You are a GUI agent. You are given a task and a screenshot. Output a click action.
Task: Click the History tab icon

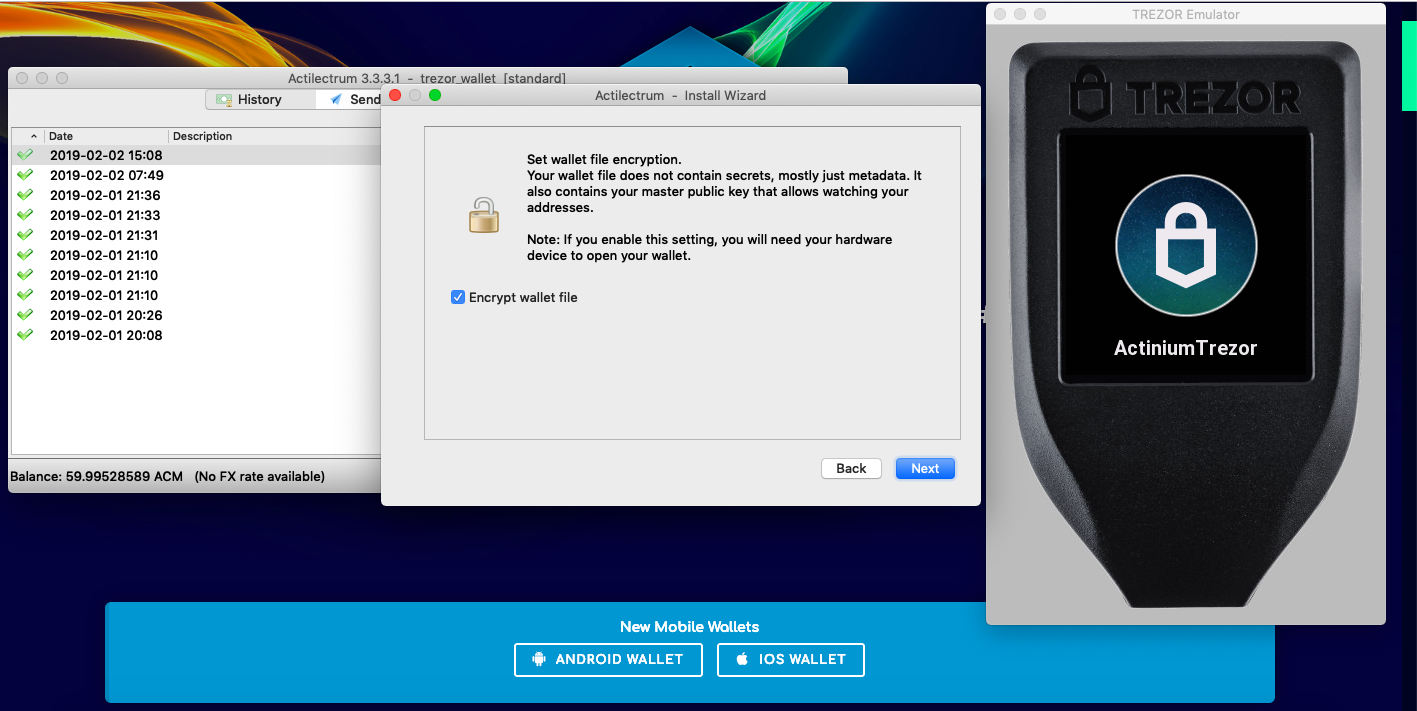[224, 100]
